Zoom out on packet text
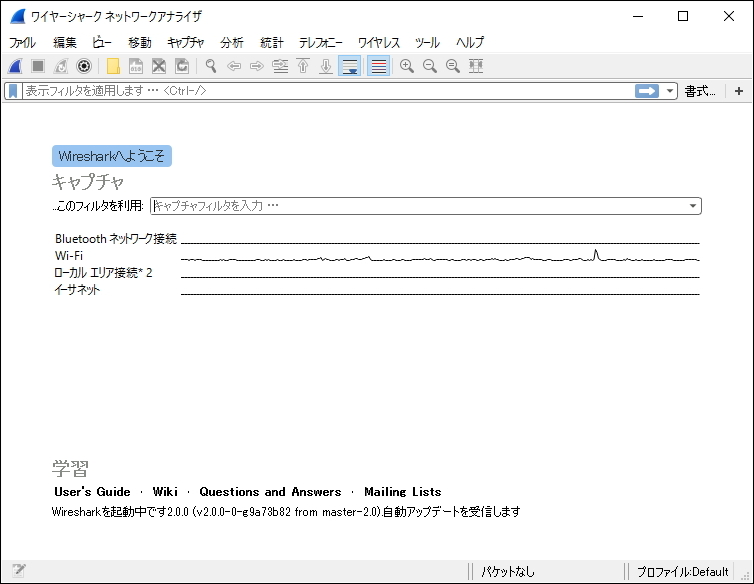 click(x=430, y=66)
